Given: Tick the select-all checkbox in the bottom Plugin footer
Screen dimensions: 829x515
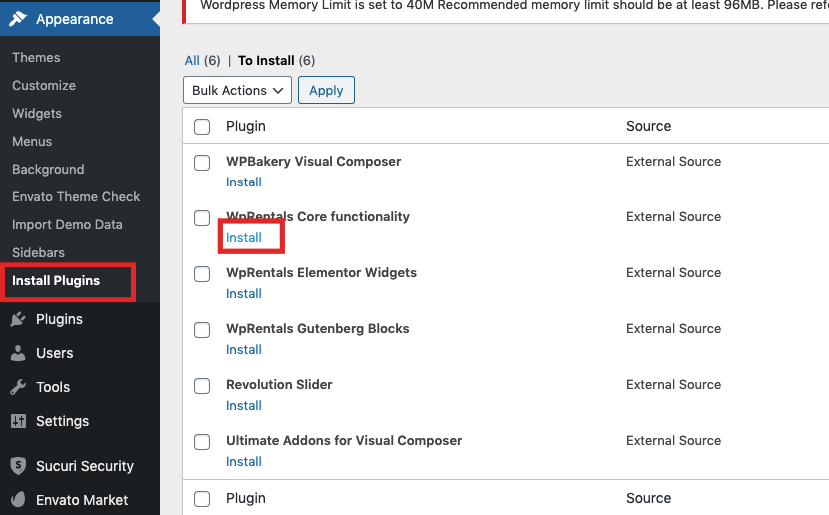Looking at the screenshot, I should click(202, 499).
